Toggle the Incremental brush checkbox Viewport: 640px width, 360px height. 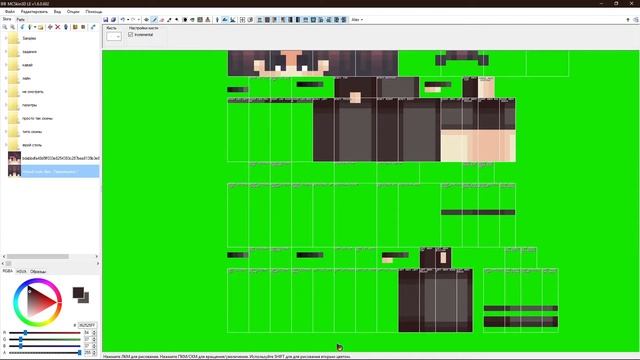click(131, 35)
